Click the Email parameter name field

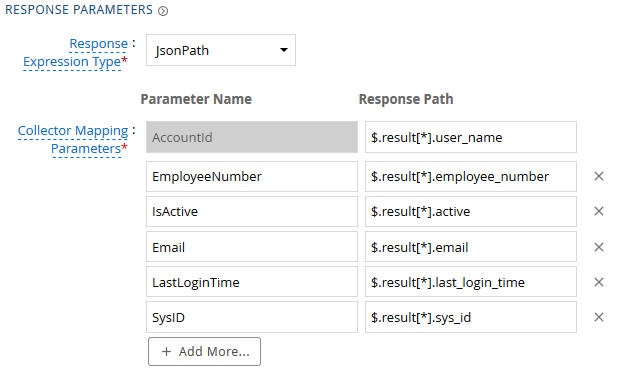click(252, 247)
